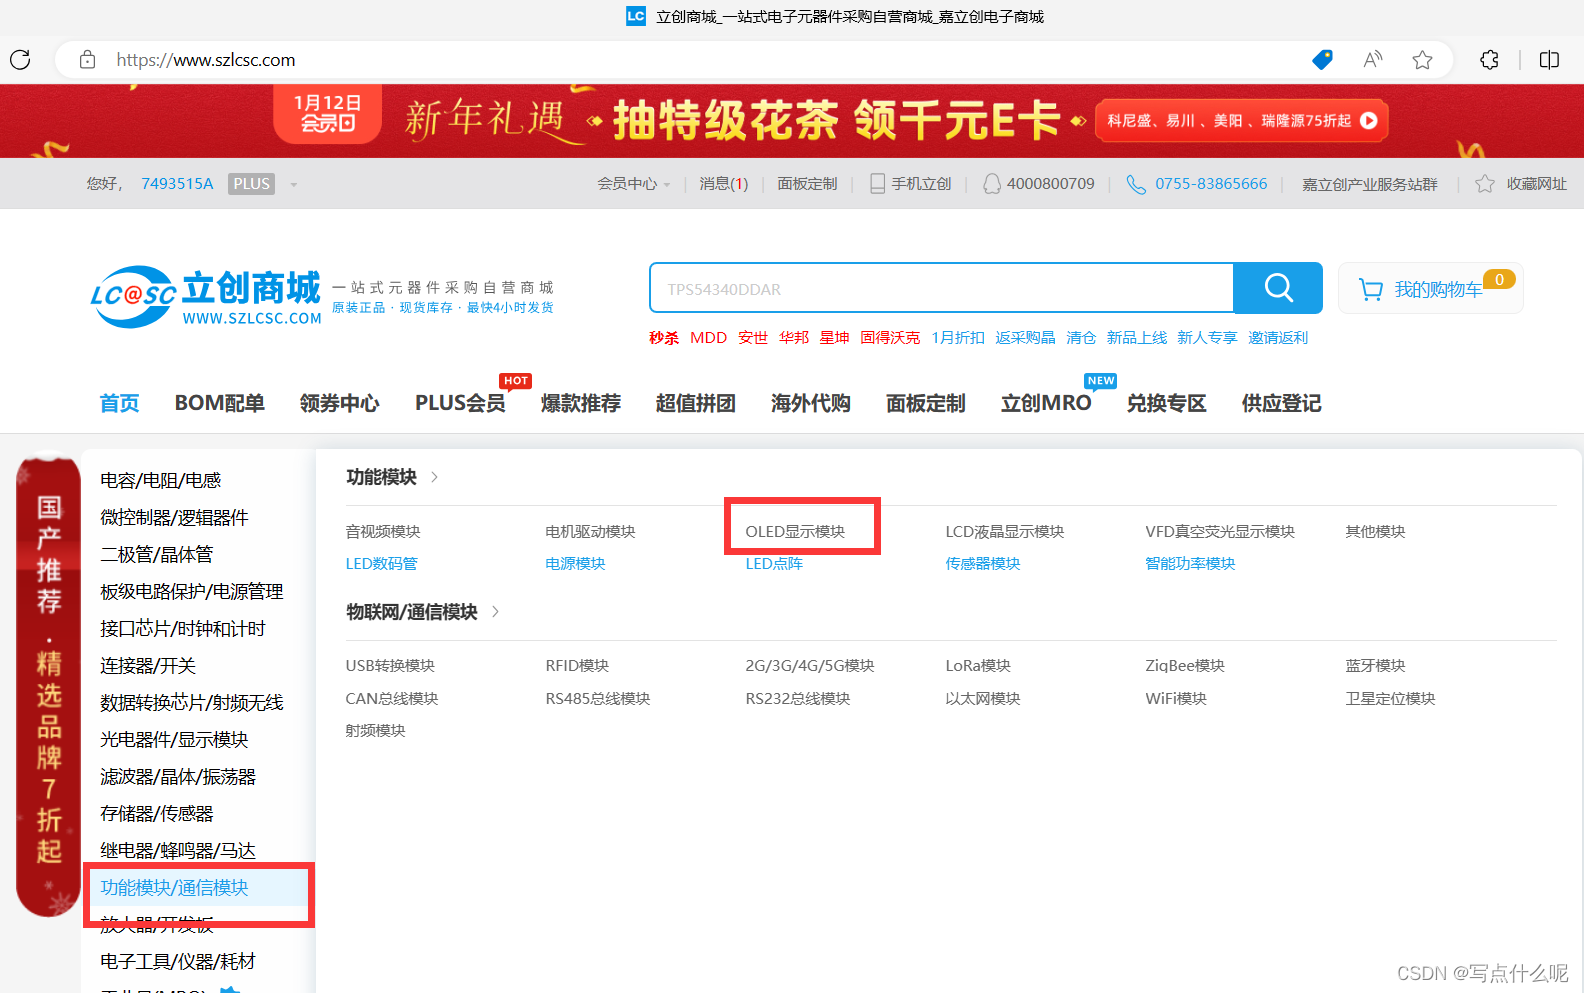Expand the 物联网/通信模块 heading arrow
Viewport: 1584px width, 993px height.
[x=495, y=611]
